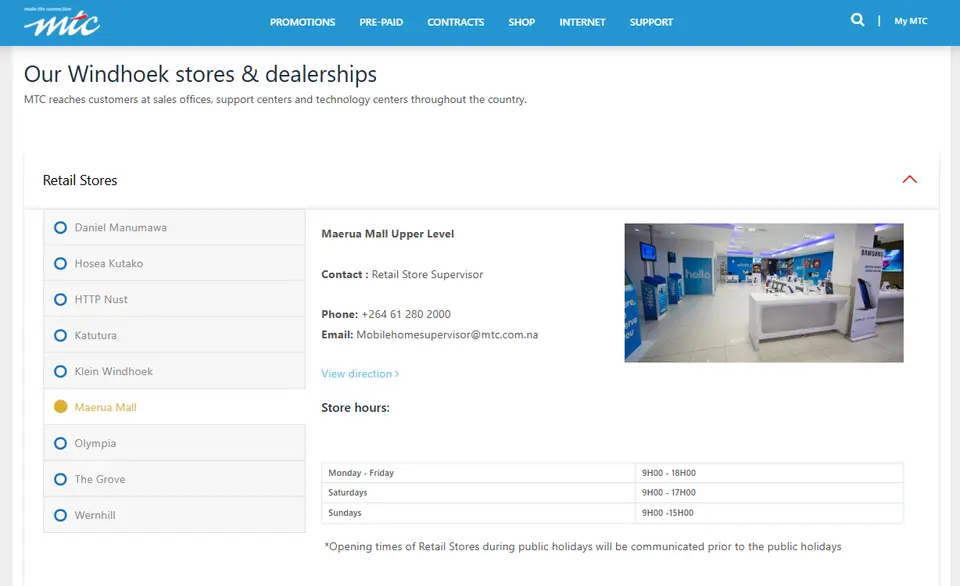The height and width of the screenshot is (586, 960).
Task: Select the Olympia radio button
Action: (60, 443)
